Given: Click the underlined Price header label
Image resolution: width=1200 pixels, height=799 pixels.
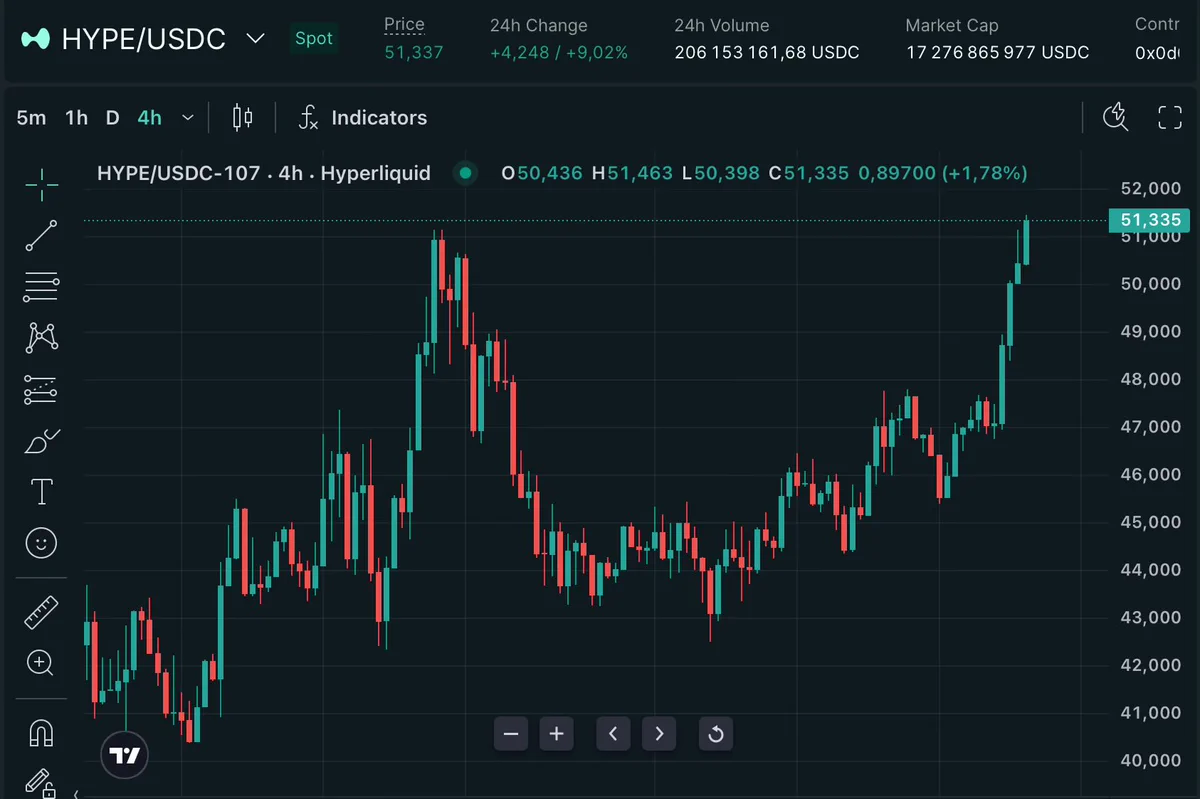Looking at the screenshot, I should tap(404, 25).
